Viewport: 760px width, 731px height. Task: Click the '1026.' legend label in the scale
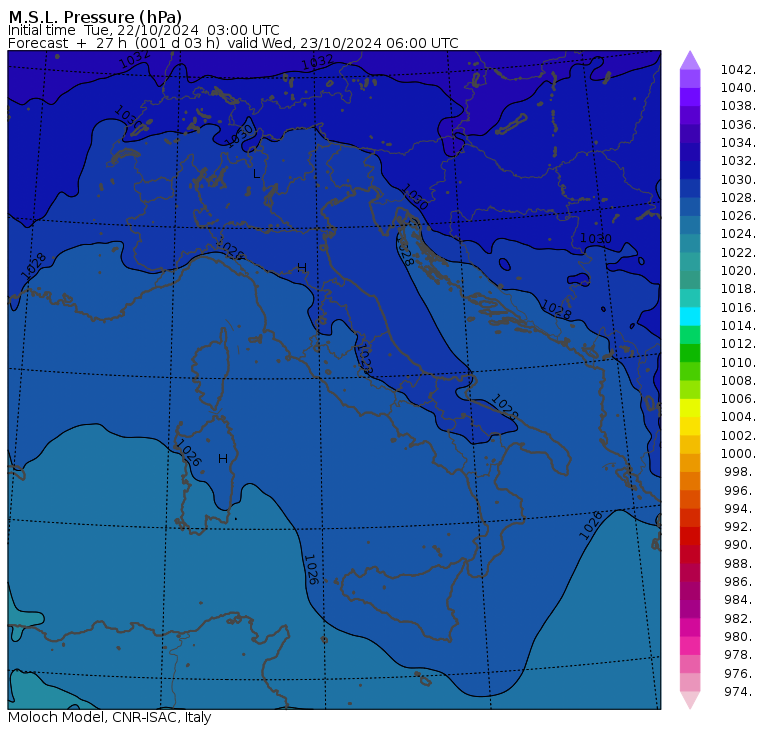[738, 215]
